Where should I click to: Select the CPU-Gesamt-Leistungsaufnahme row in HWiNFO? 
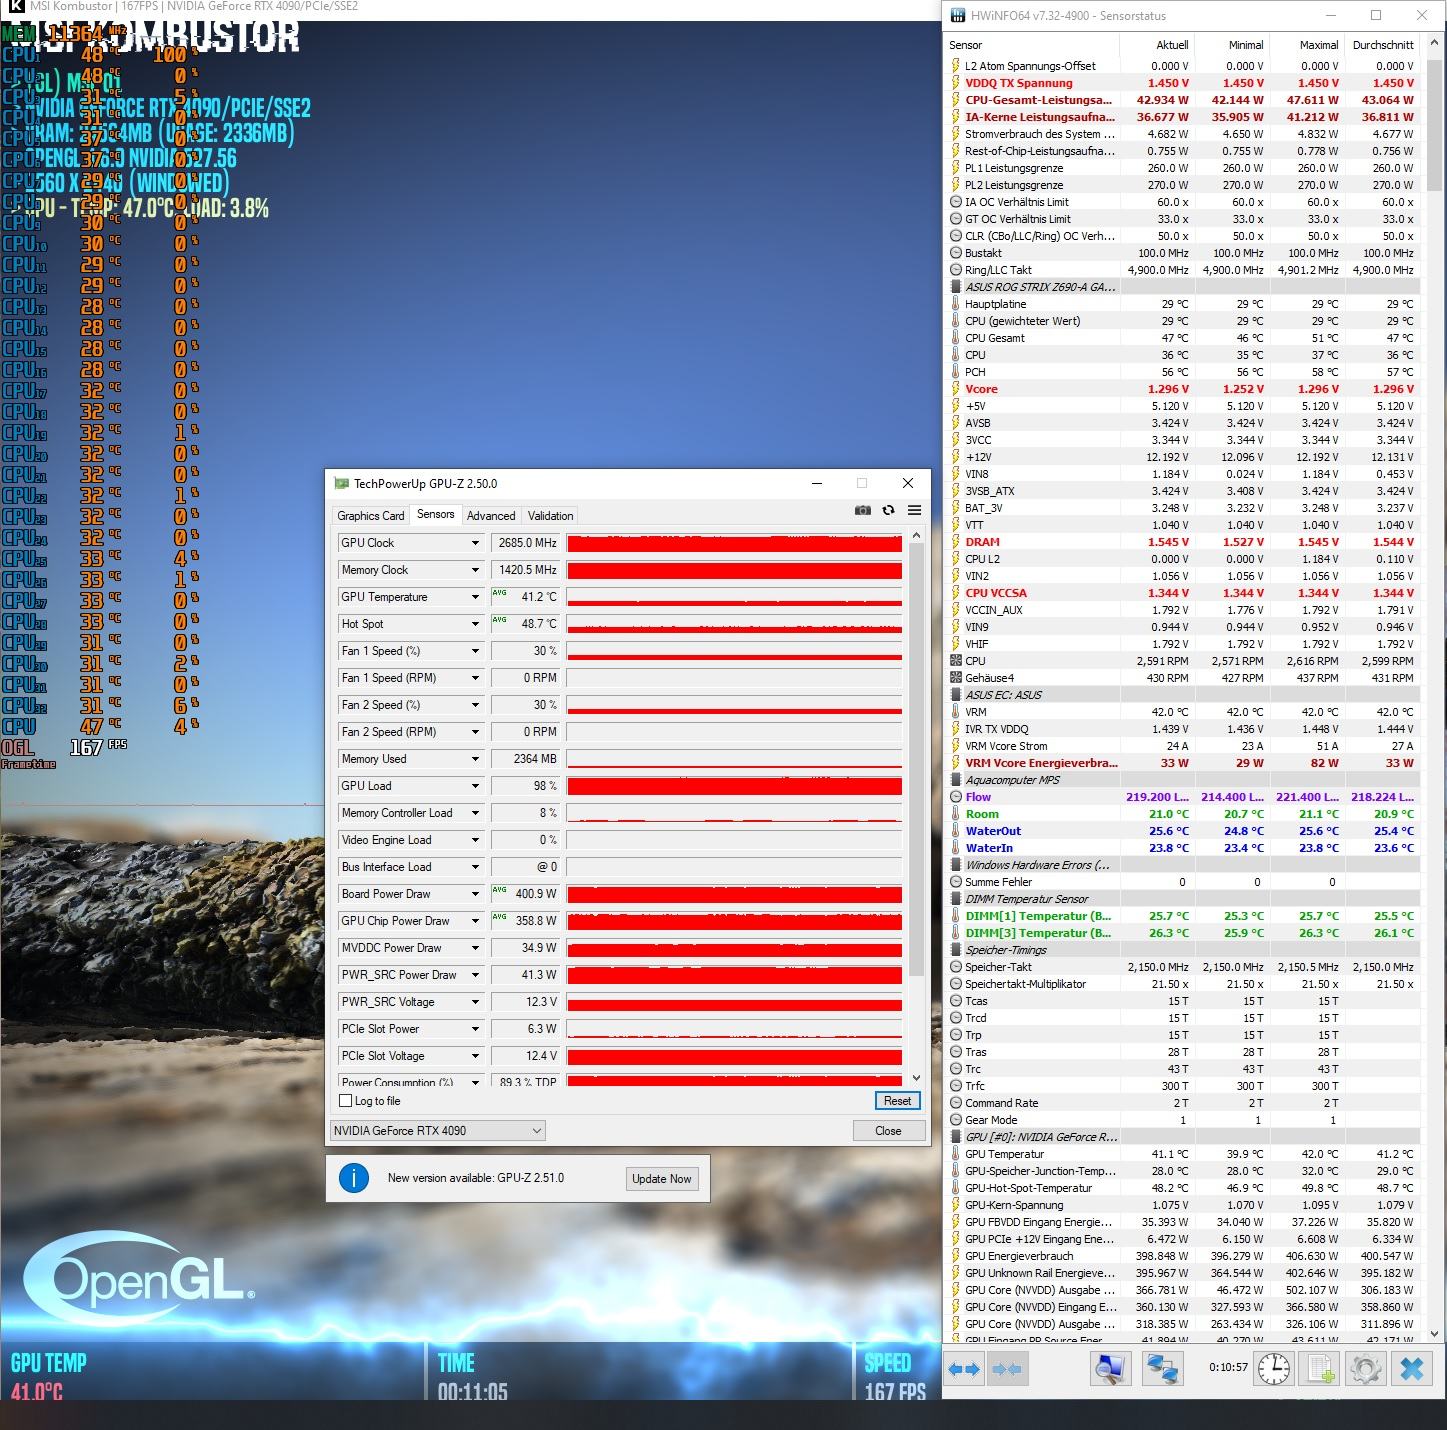[x=1182, y=100]
